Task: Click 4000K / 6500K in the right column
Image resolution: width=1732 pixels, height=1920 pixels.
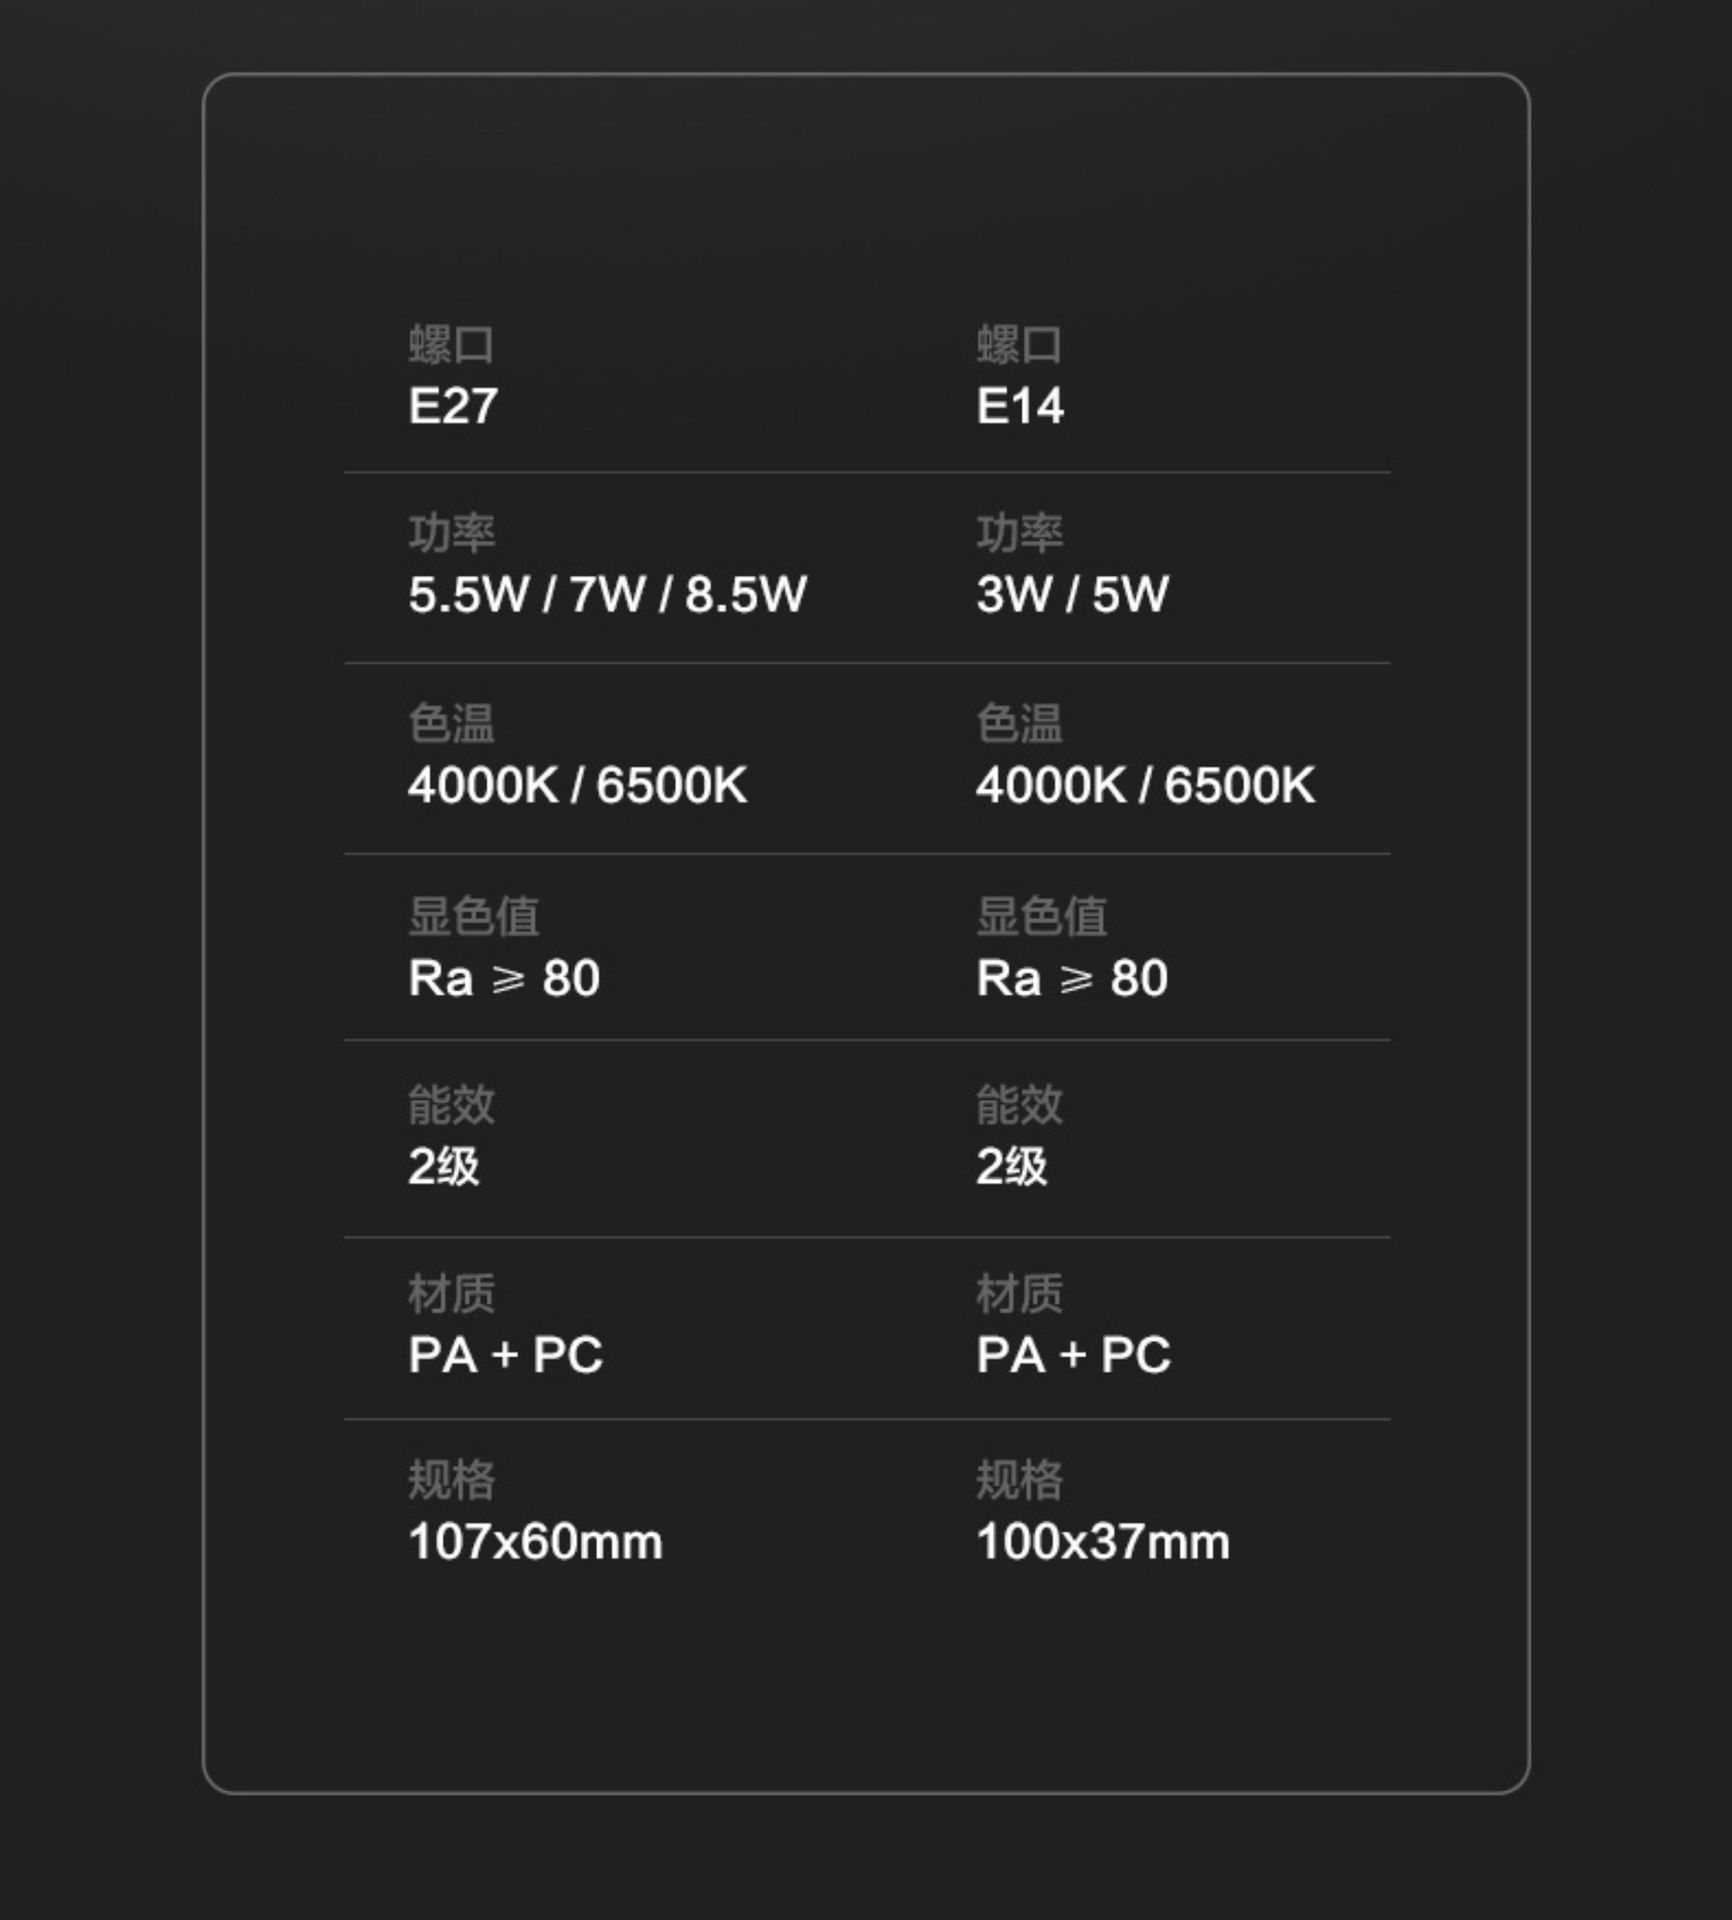Action: pos(1145,785)
